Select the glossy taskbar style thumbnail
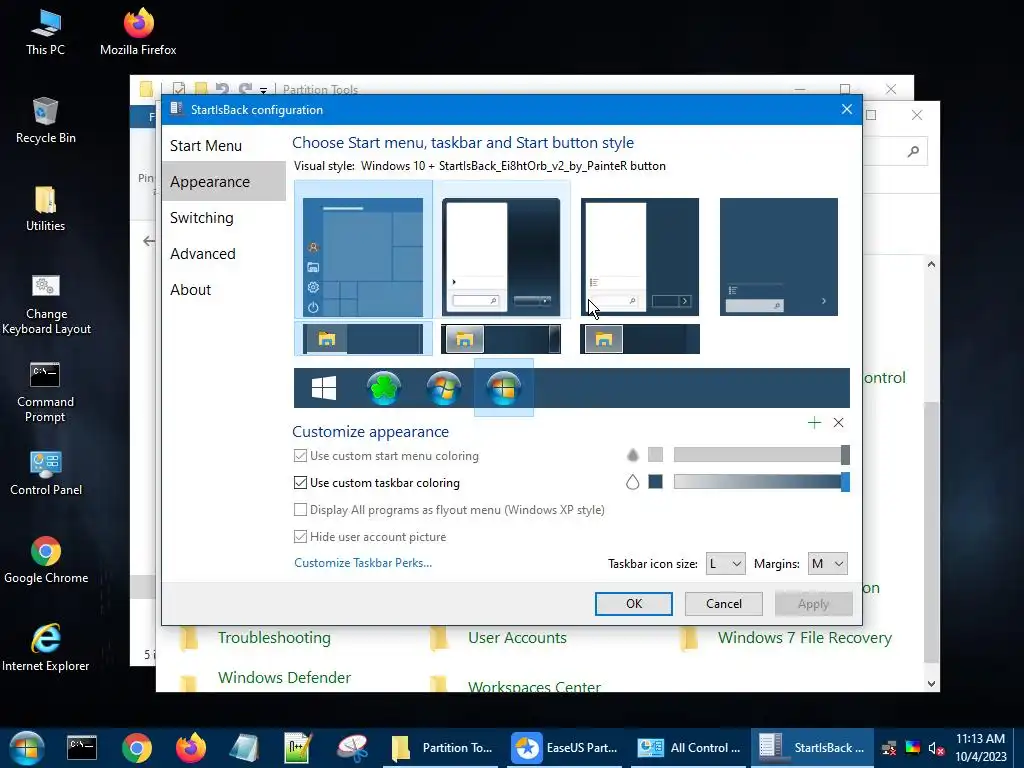The image size is (1024, 768). point(501,339)
